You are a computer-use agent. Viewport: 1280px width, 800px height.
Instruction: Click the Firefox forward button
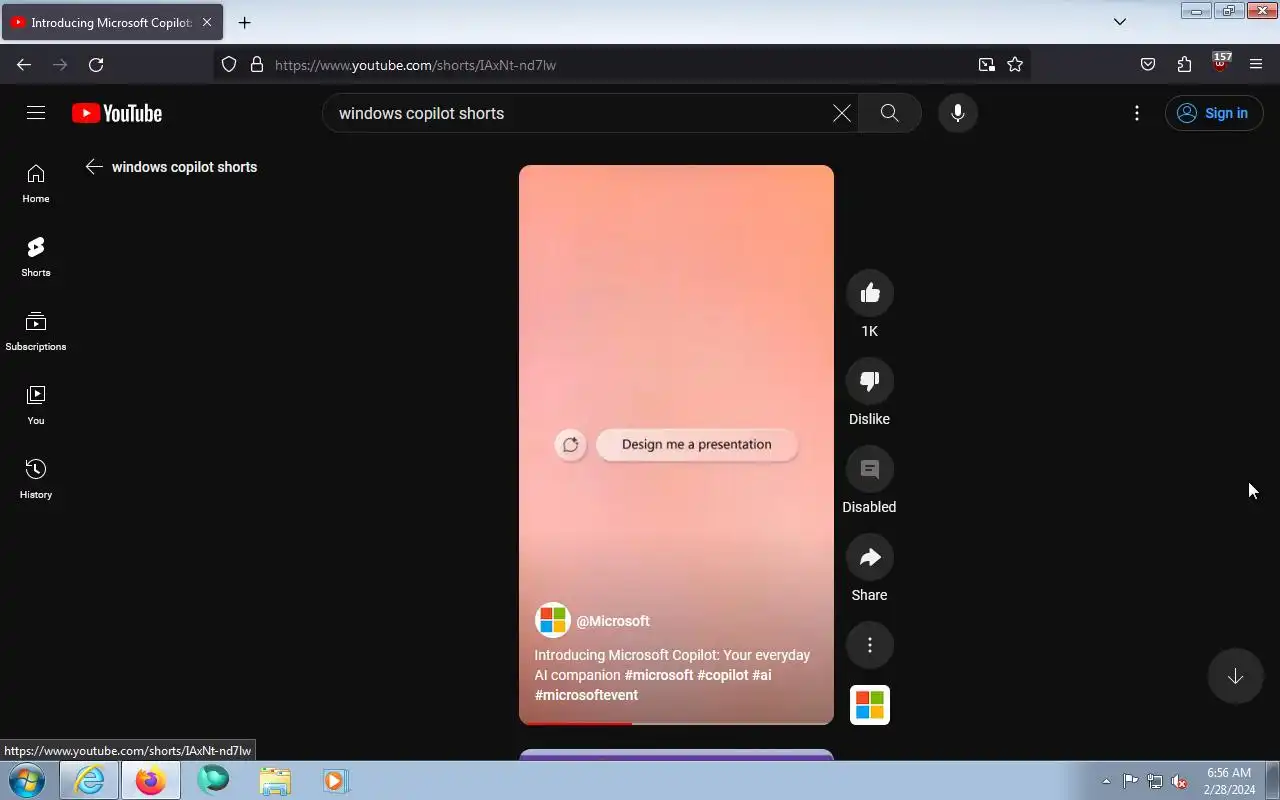tap(60, 64)
